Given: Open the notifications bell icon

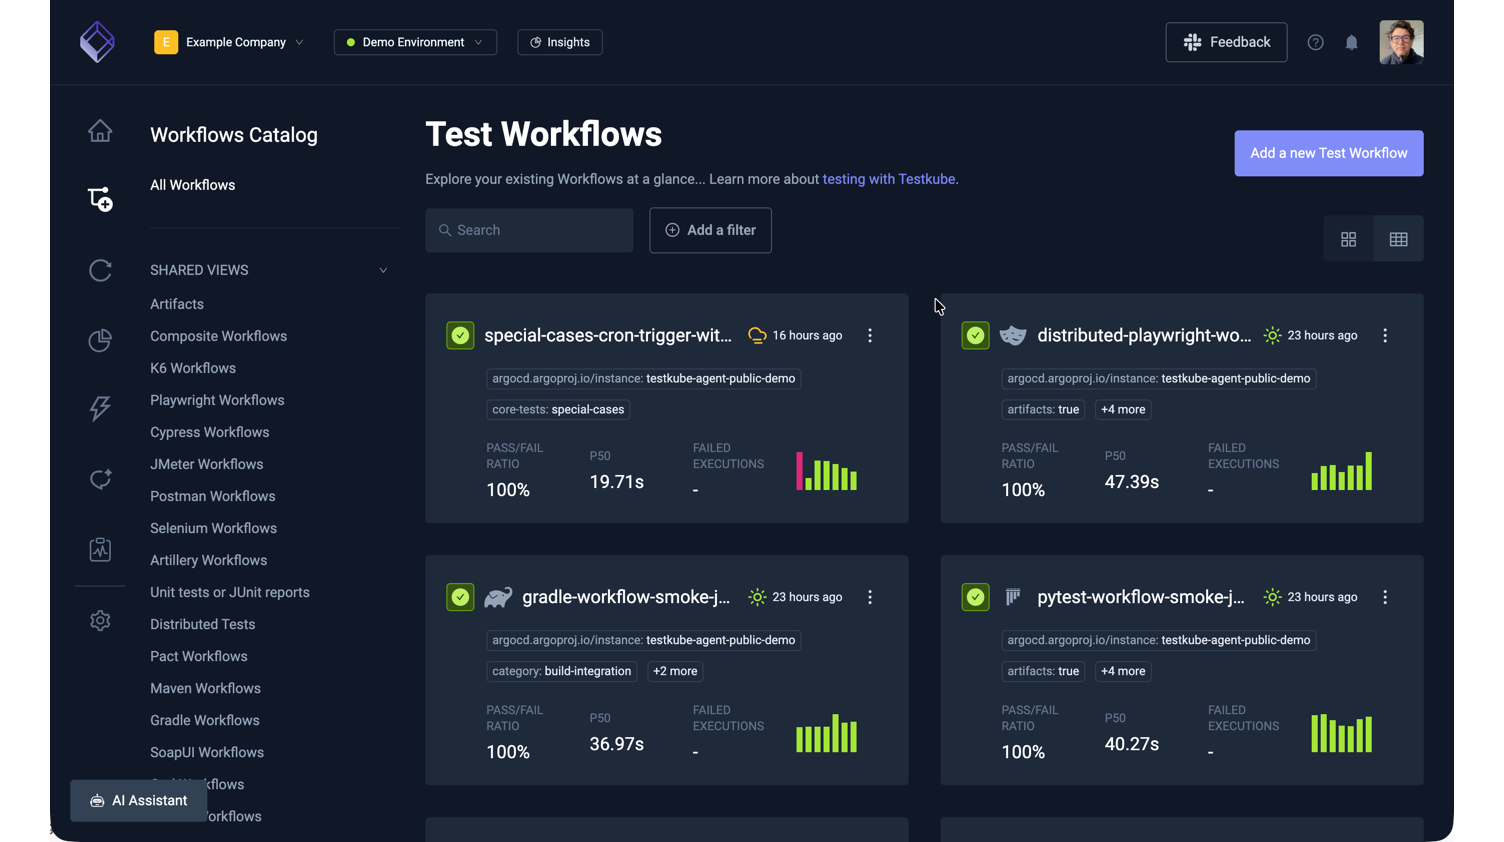Looking at the screenshot, I should coord(1351,42).
